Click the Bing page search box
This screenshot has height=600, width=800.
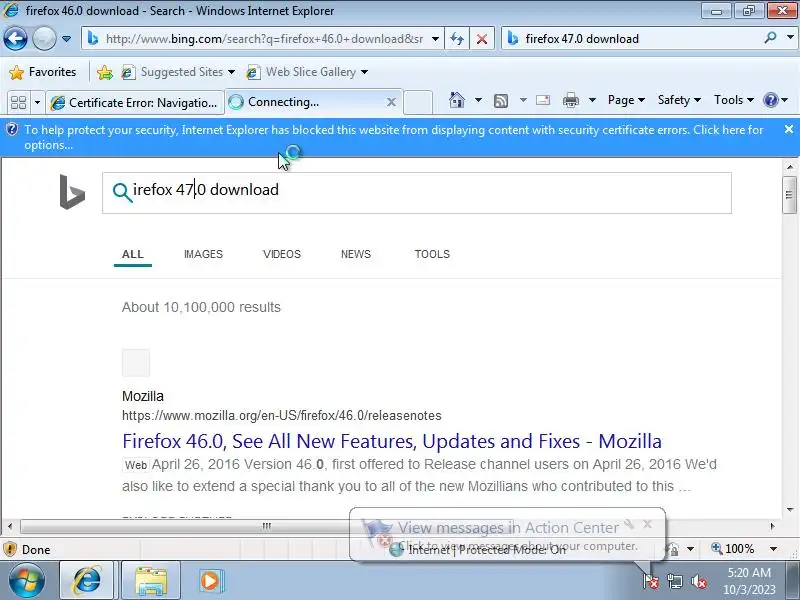(x=416, y=193)
